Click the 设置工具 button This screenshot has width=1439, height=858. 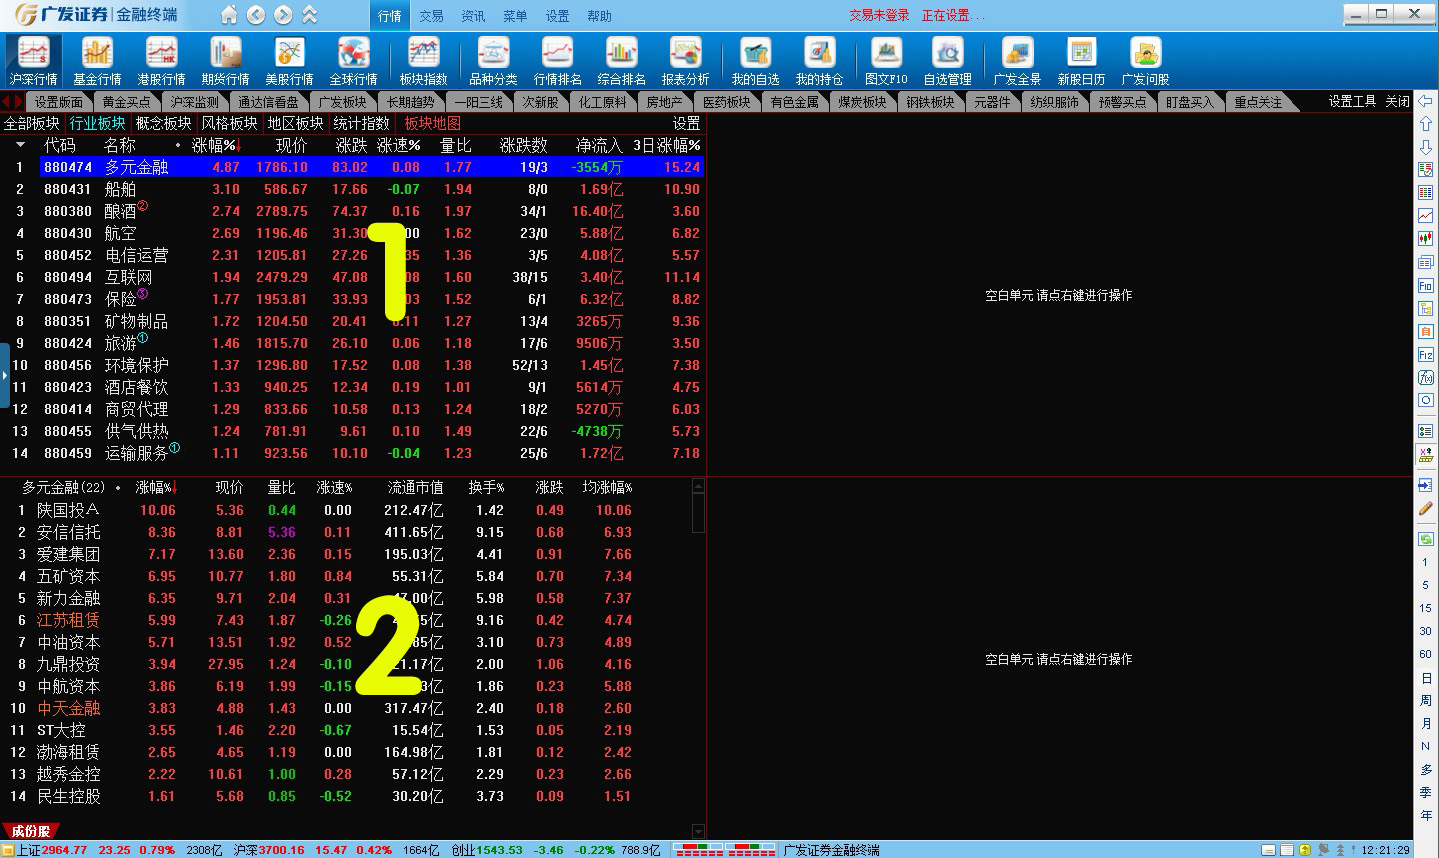point(1352,101)
